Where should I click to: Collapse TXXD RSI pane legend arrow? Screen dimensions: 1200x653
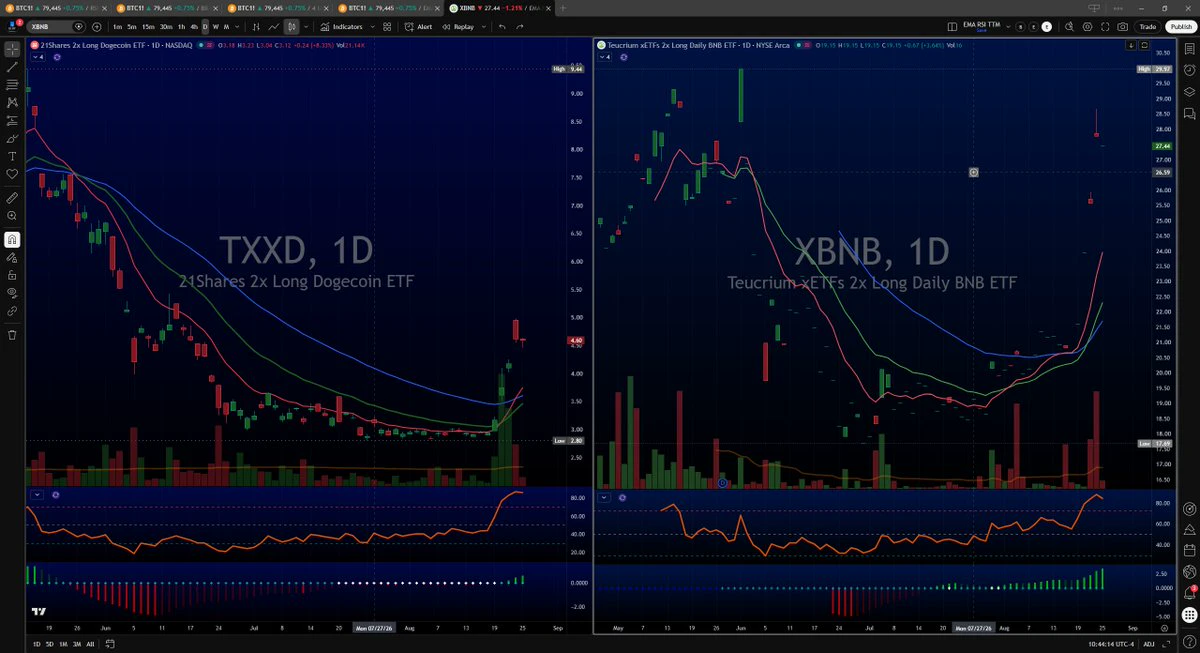point(38,494)
